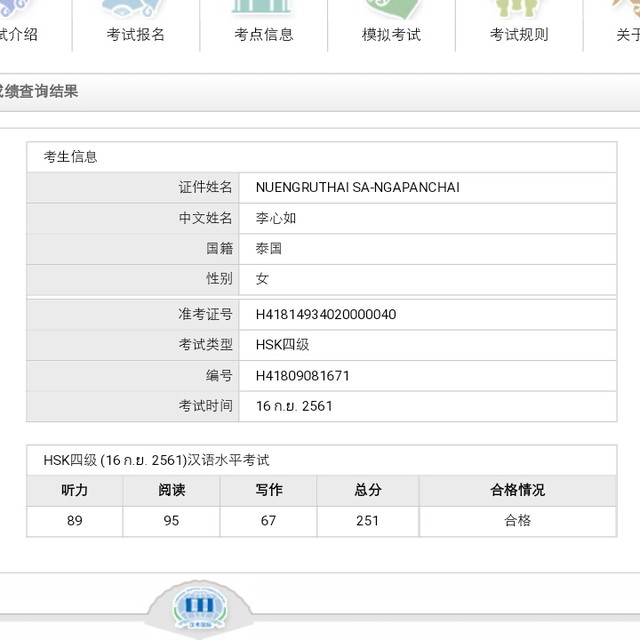Click the 合格情况 column header
Viewport: 640px width, 640px height.
[x=518, y=490]
